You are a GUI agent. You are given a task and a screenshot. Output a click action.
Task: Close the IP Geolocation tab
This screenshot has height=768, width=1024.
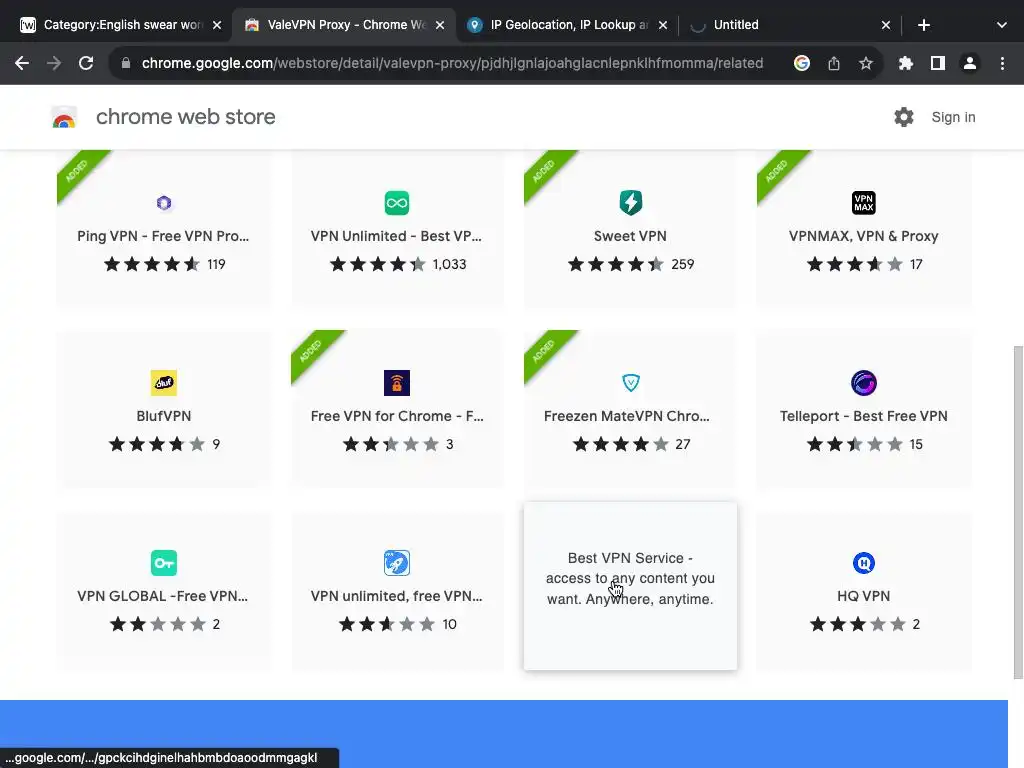[663, 25]
